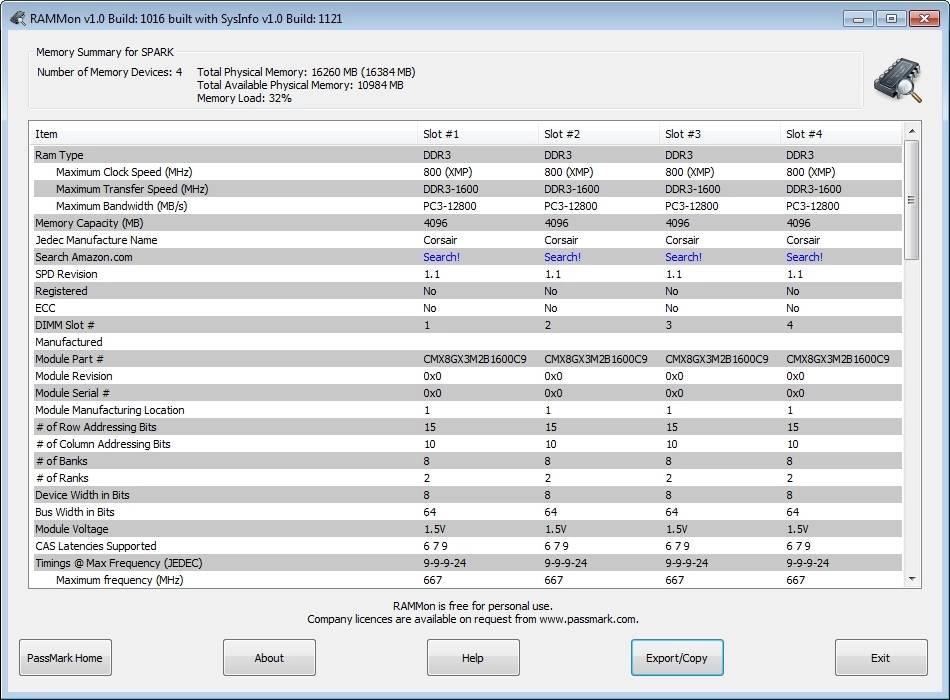Select the # of Banks row label
This screenshot has width=950, height=700.
tap(61, 461)
